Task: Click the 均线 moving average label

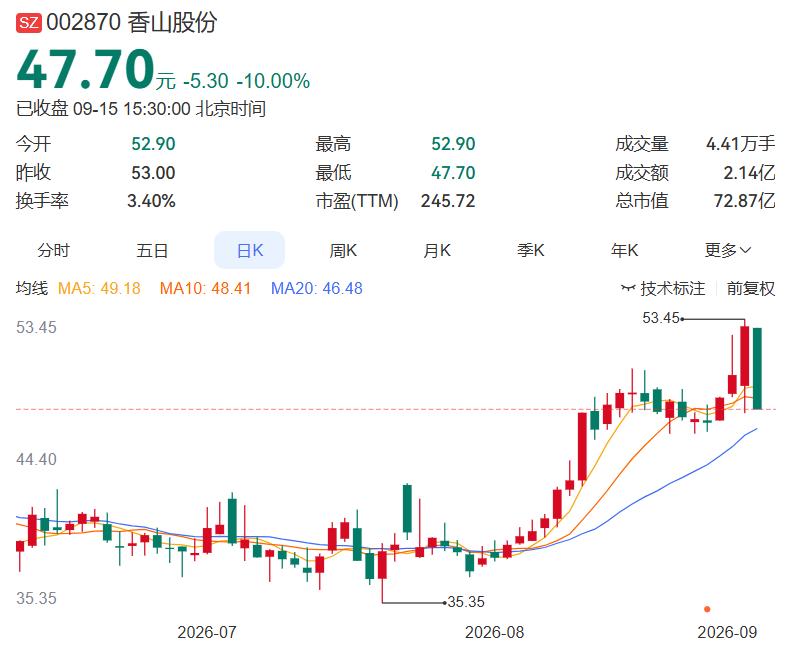Action: click(32, 288)
